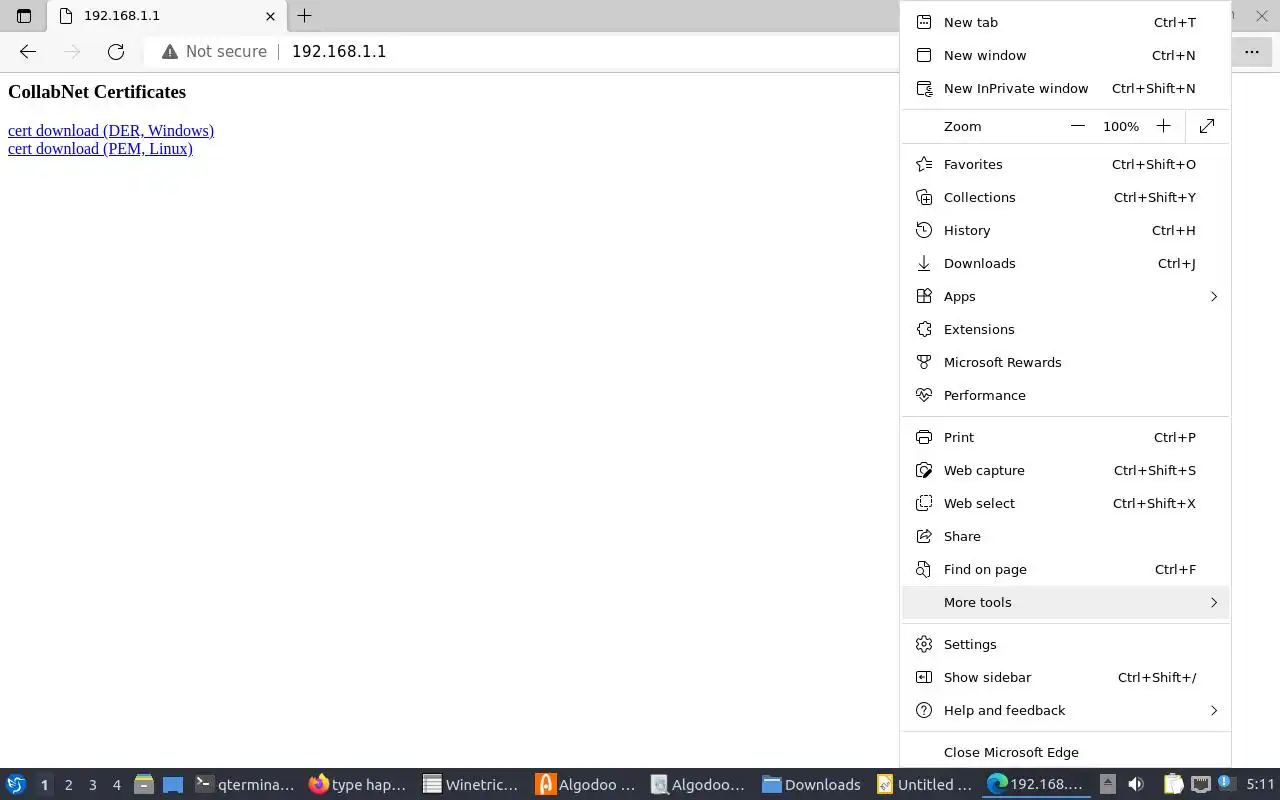Viewport: 1280px width, 800px height.
Task: Switch to Firefox 'type hap...' window
Action: pyautogui.click(x=358, y=785)
